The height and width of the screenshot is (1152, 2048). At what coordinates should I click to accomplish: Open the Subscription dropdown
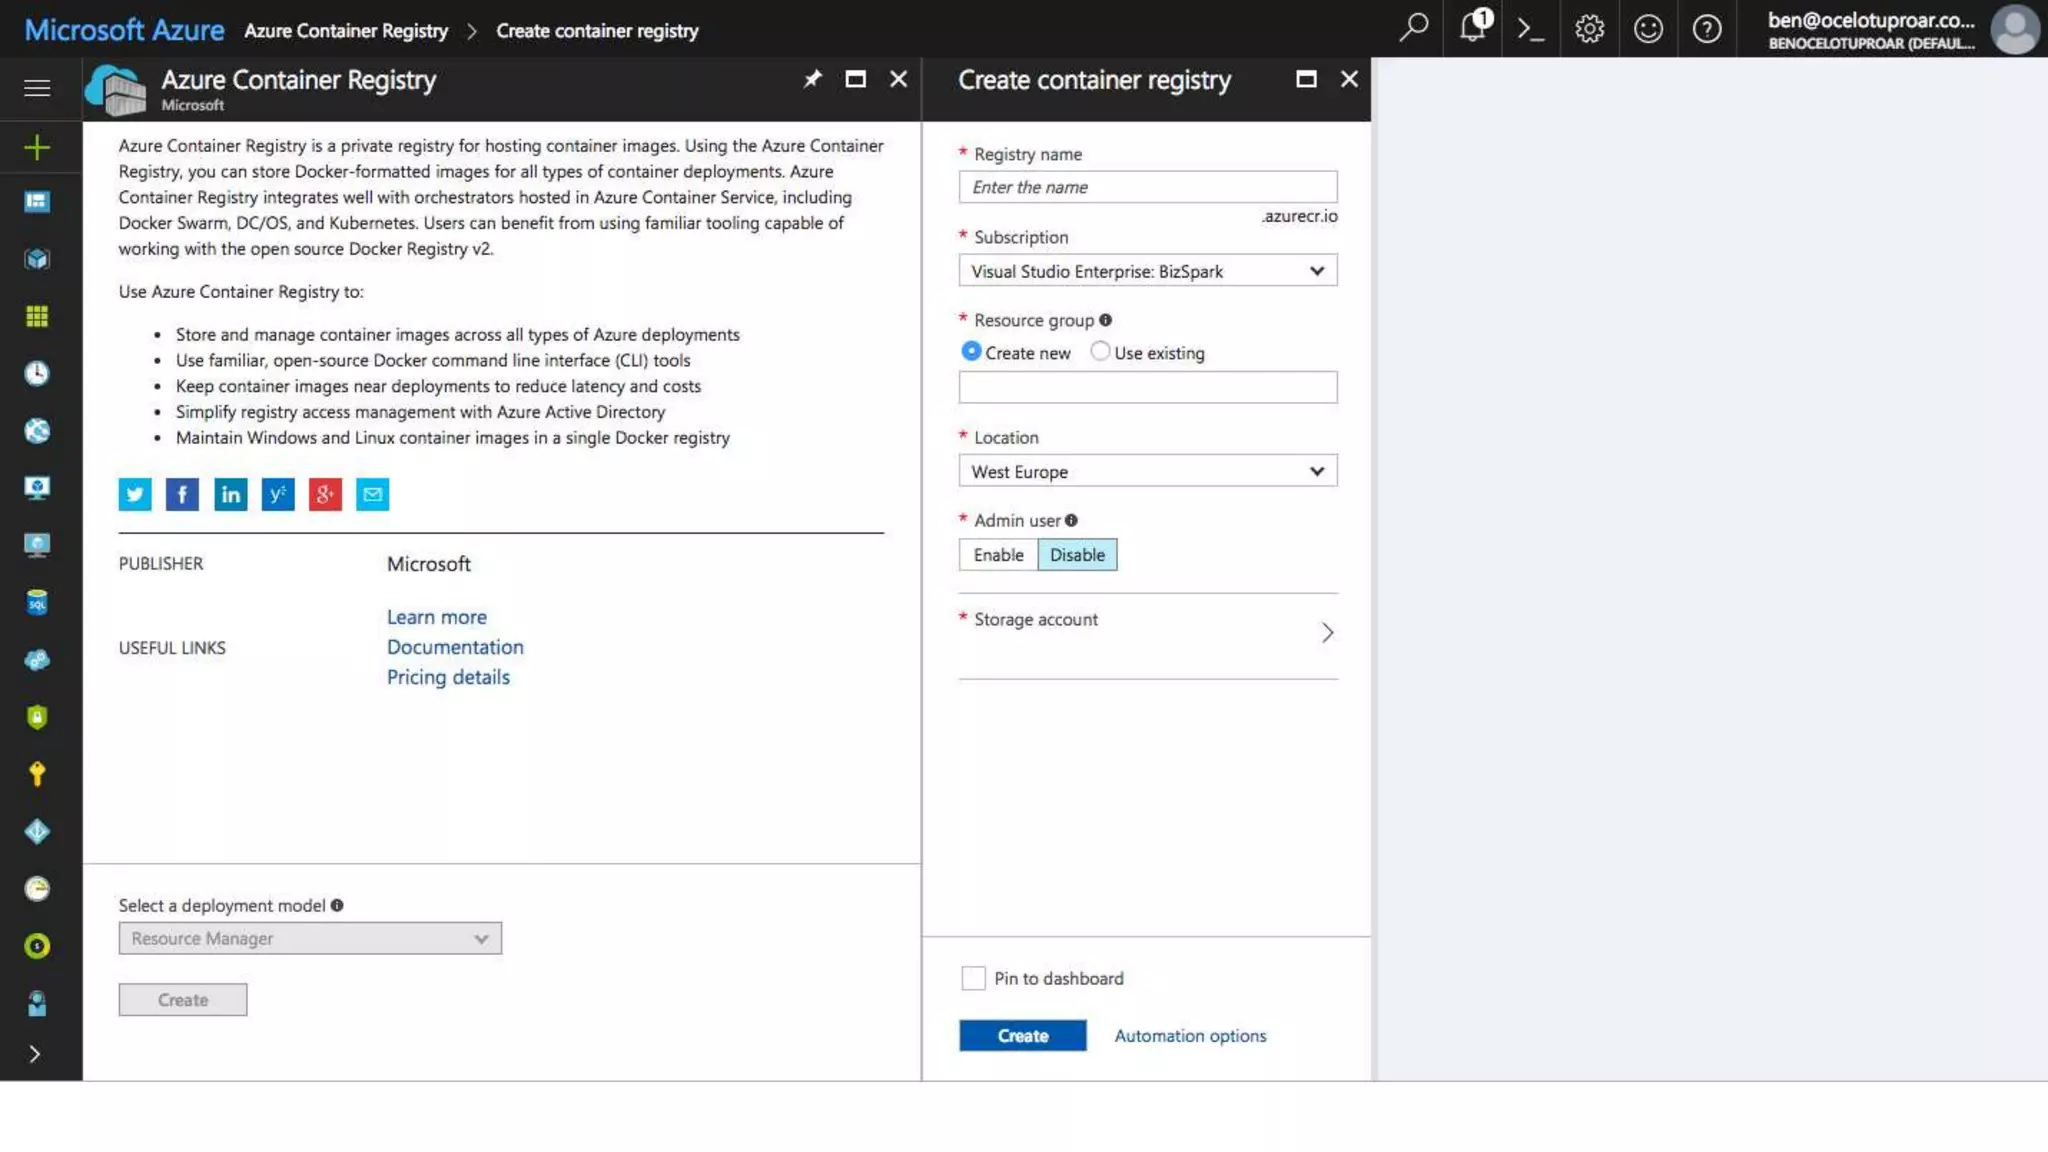click(x=1147, y=271)
